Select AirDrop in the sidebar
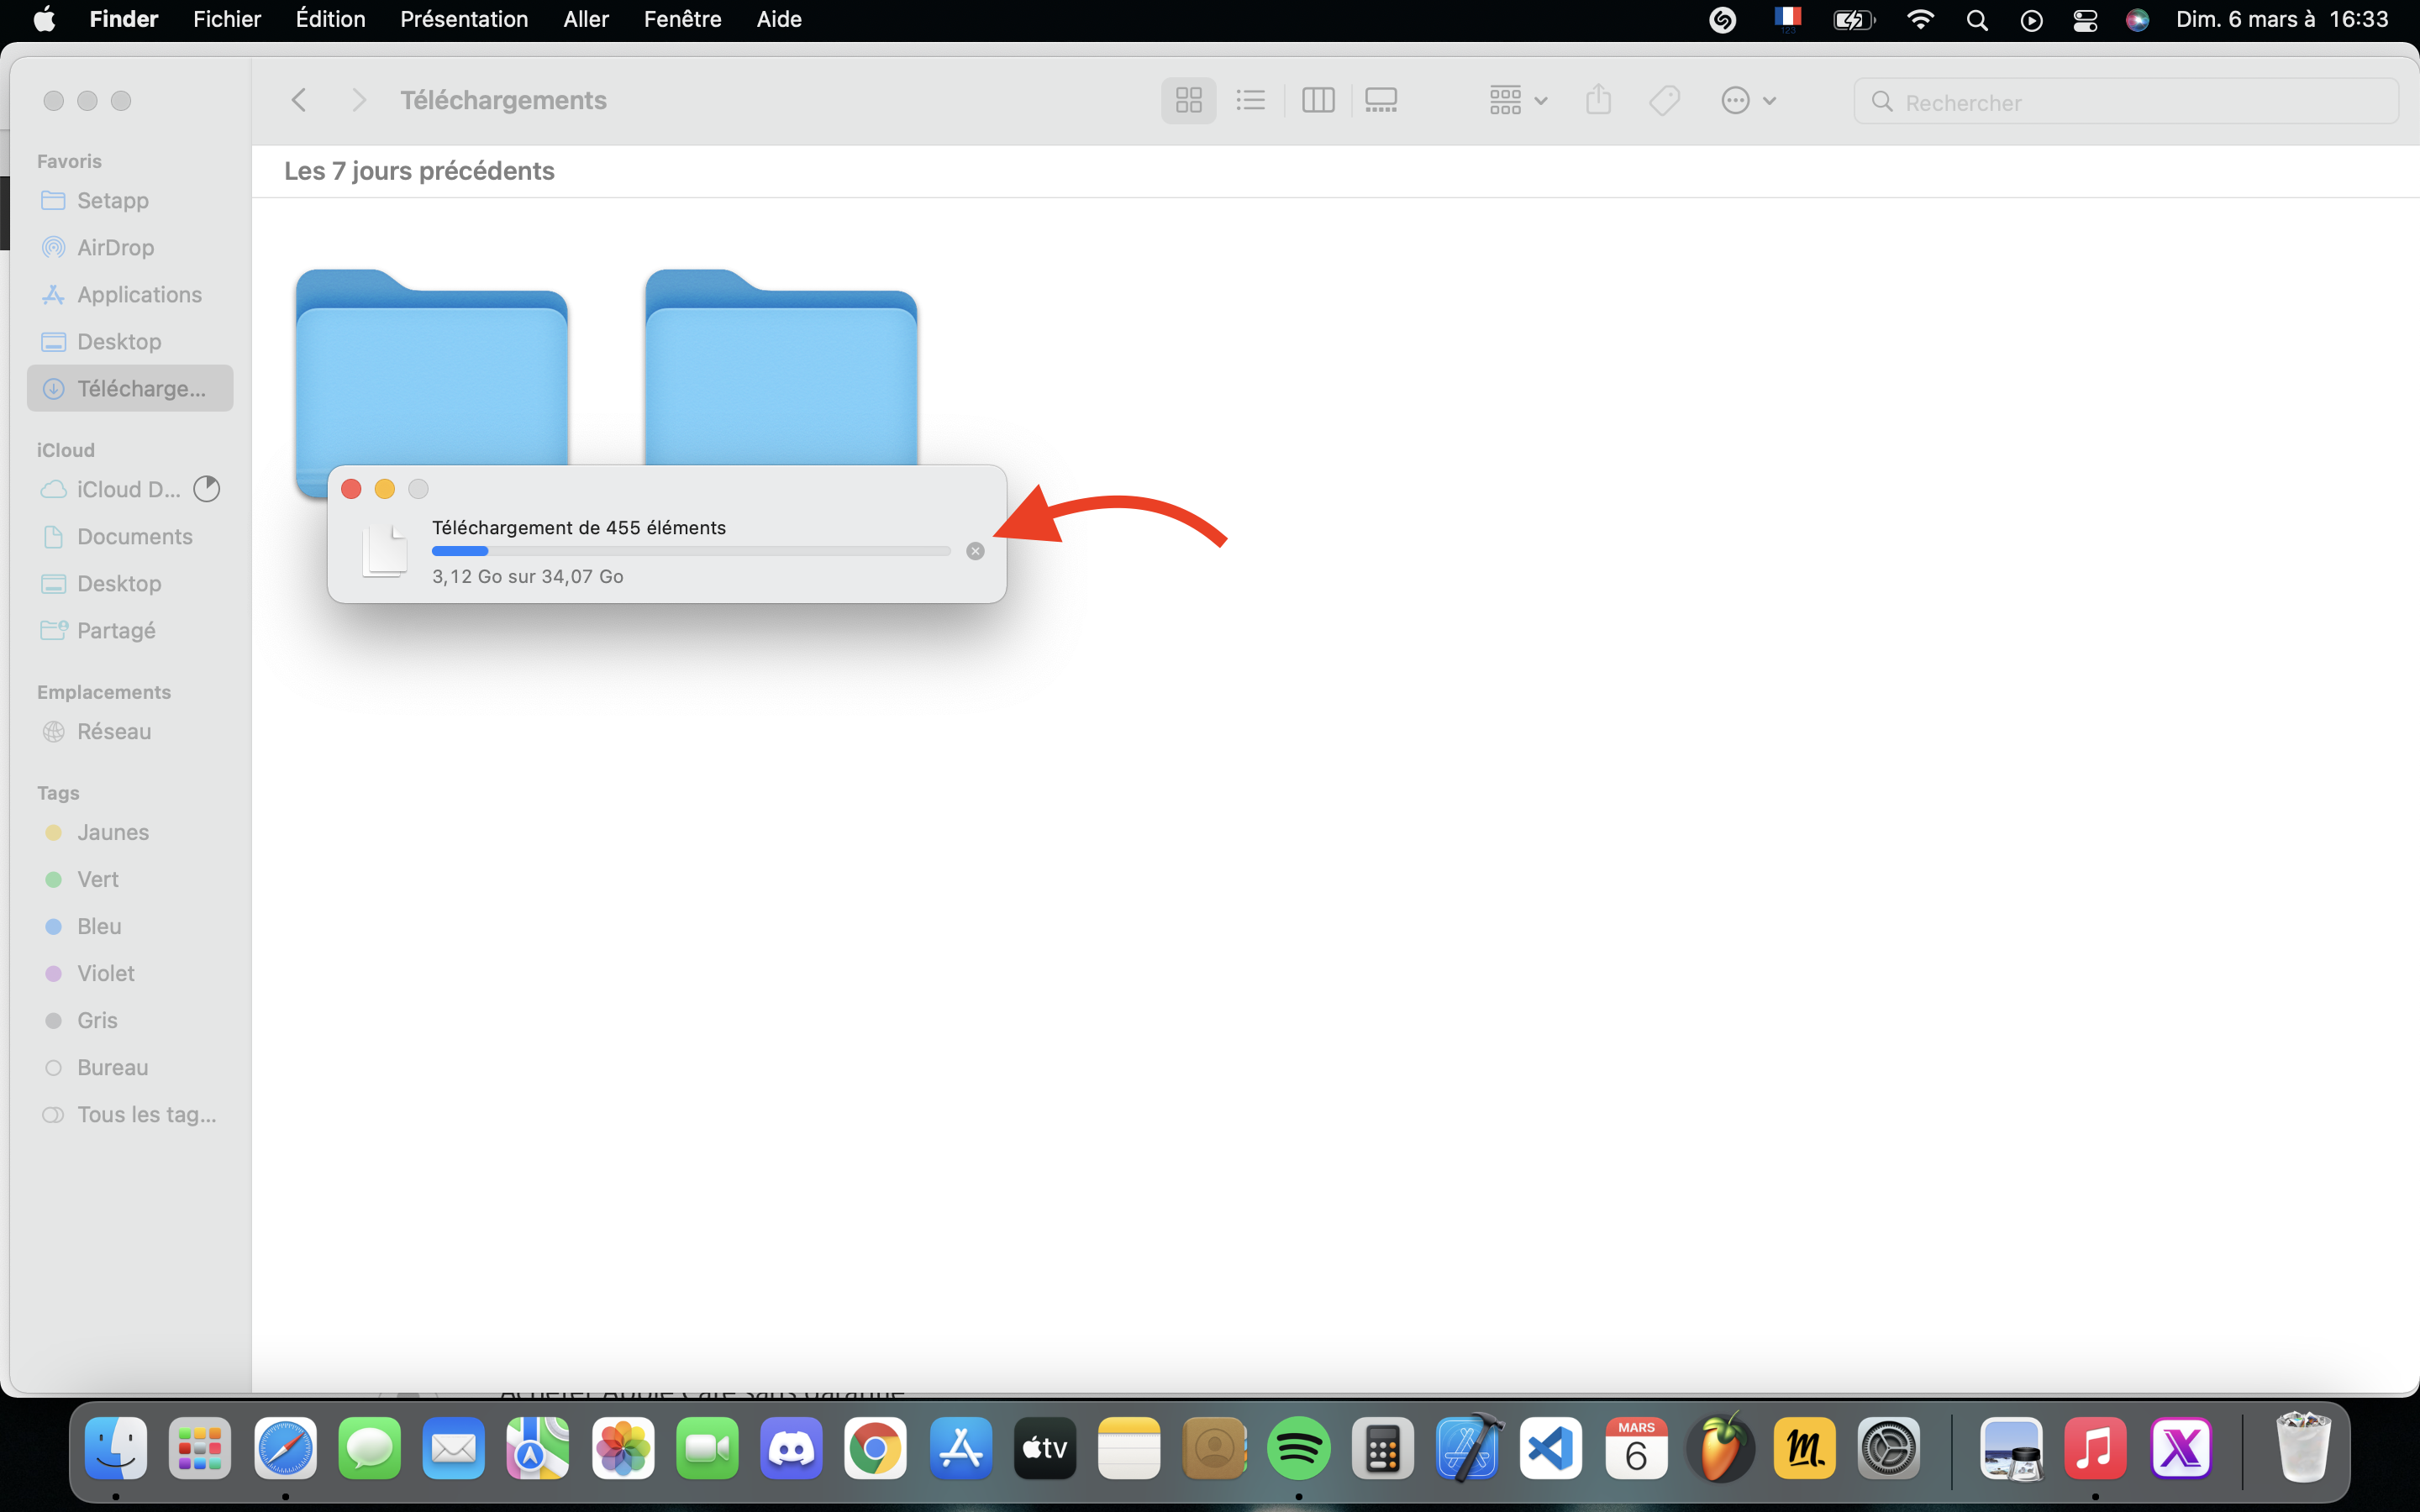The height and width of the screenshot is (1512, 2420). 115,247
